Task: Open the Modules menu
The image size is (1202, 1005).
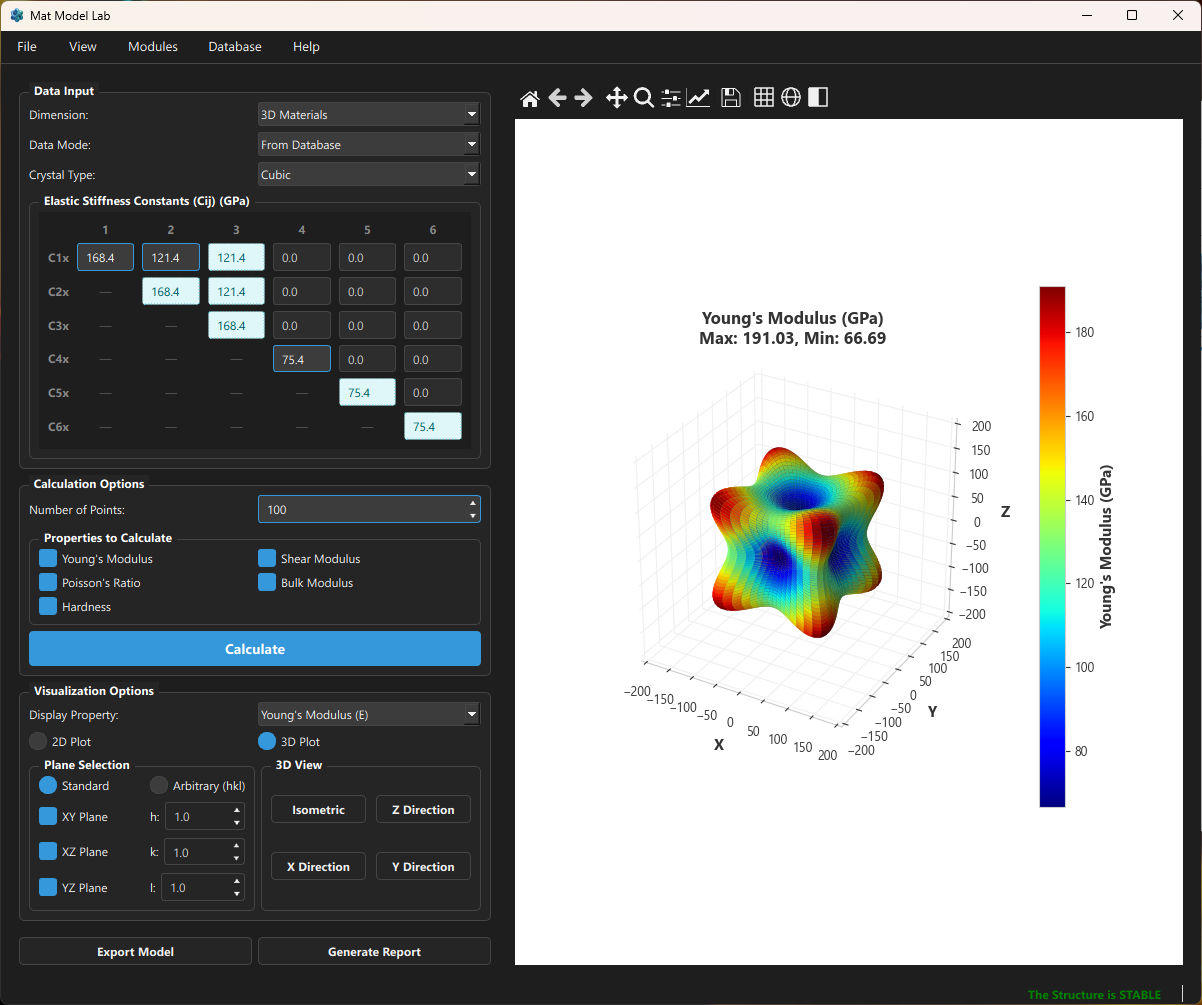Action: [153, 47]
